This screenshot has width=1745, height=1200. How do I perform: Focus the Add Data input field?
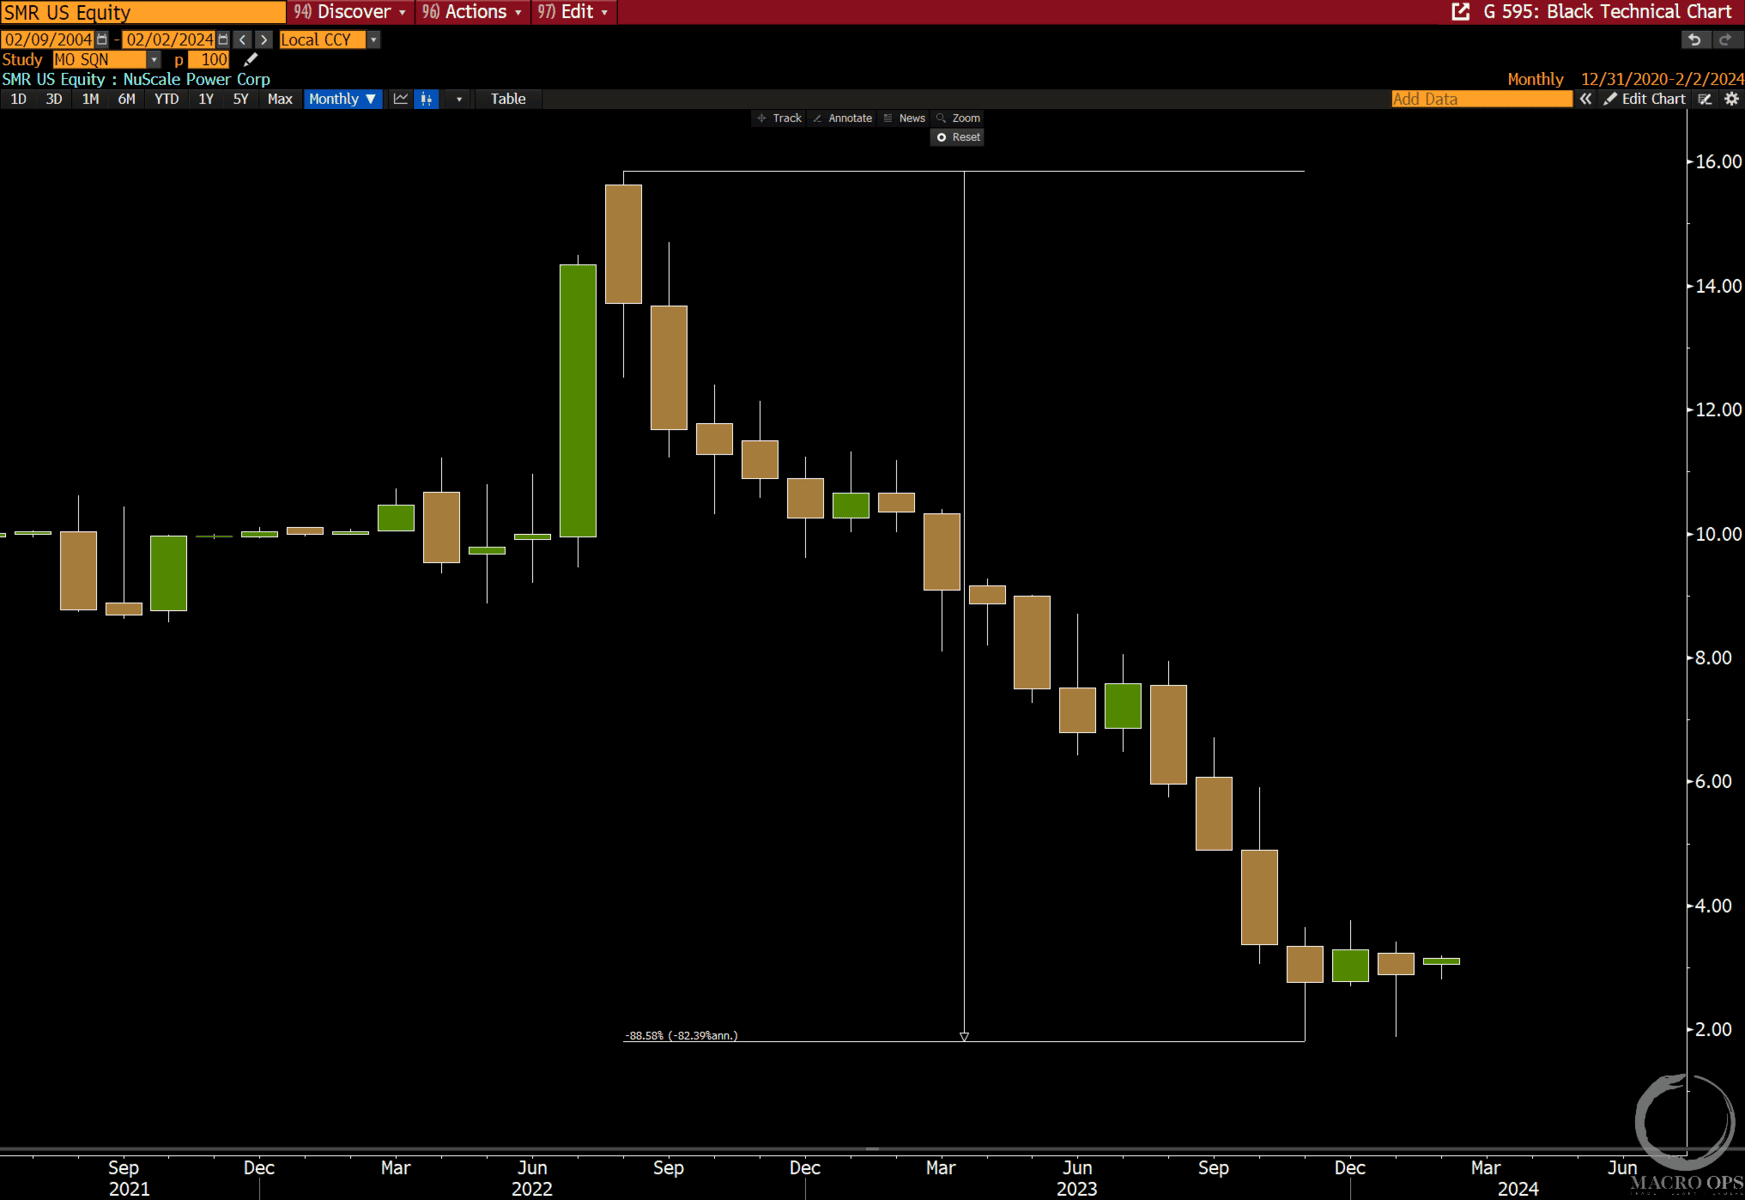tap(1481, 99)
